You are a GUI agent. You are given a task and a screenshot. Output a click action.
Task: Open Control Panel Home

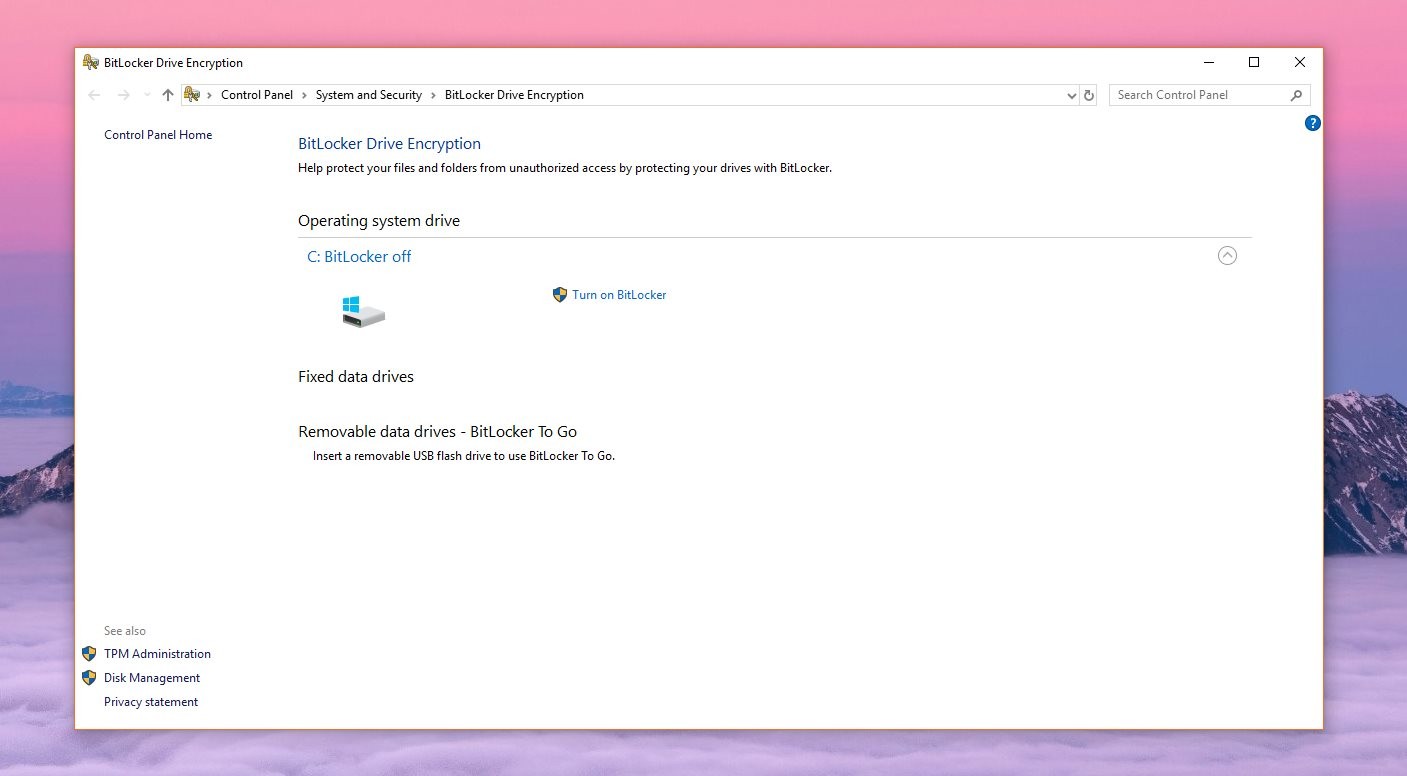[158, 135]
